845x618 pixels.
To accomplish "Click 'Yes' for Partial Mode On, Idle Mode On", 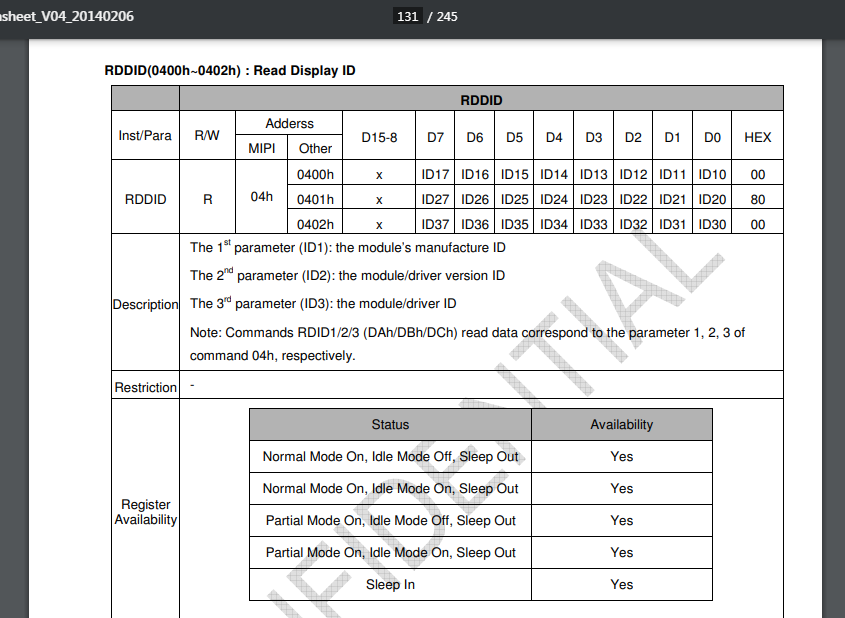I will point(621,552).
